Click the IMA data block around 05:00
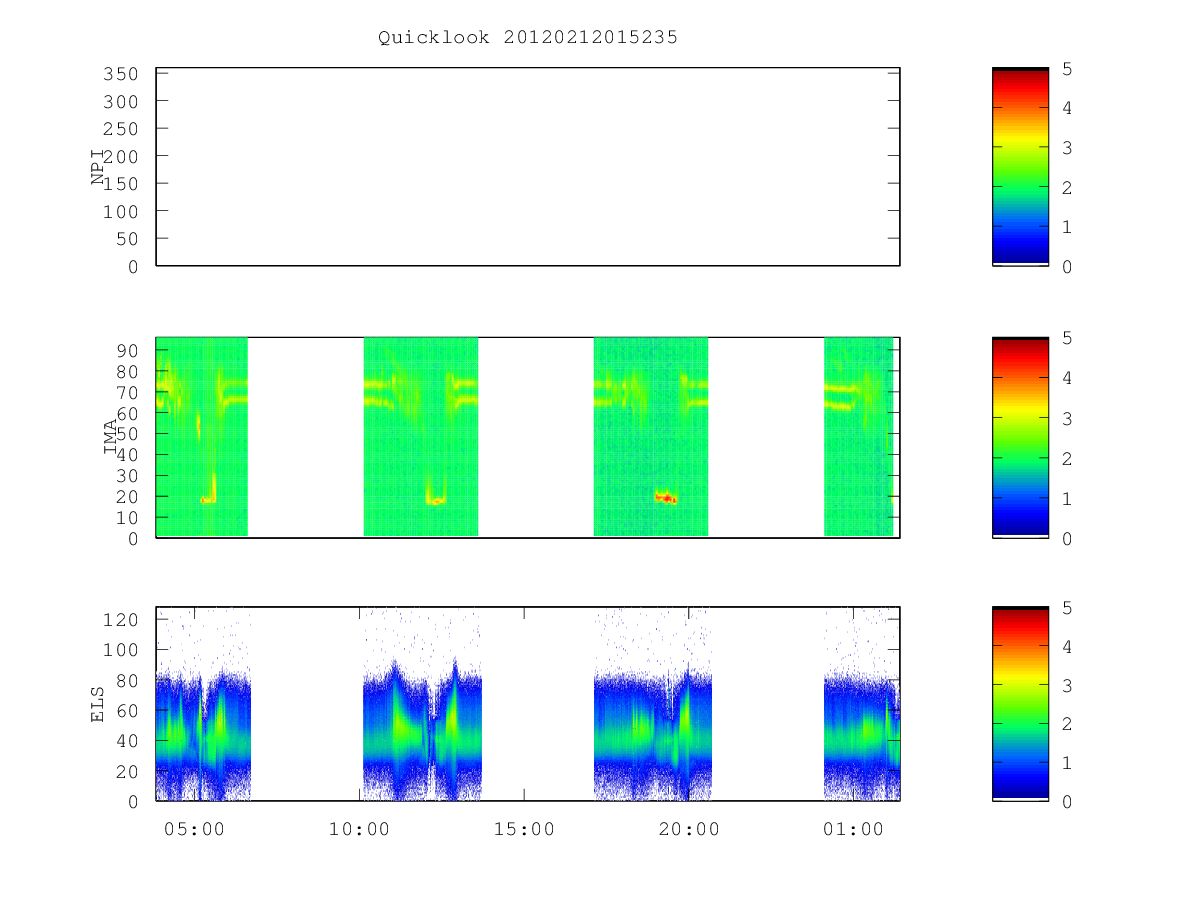The height and width of the screenshot is (900, 1200). (202, 437)
